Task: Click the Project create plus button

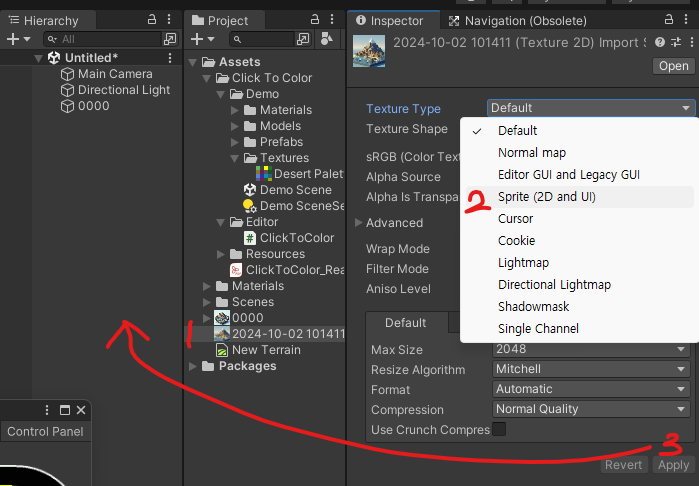Action: (197, 39)
